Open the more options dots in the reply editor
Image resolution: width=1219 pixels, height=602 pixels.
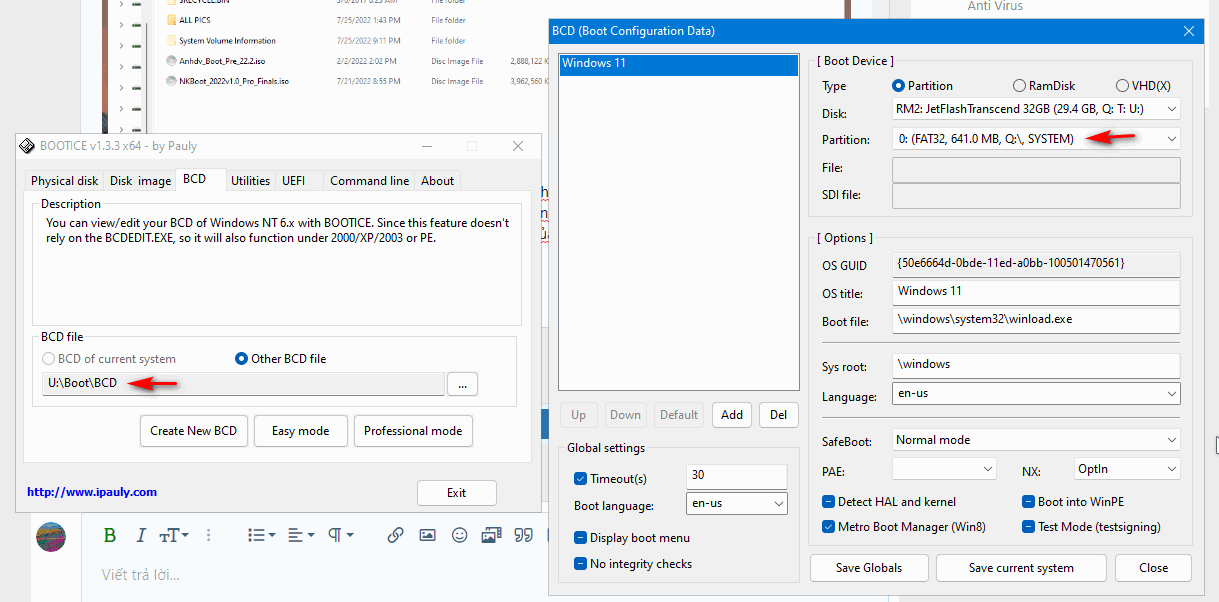pos(209,535)
